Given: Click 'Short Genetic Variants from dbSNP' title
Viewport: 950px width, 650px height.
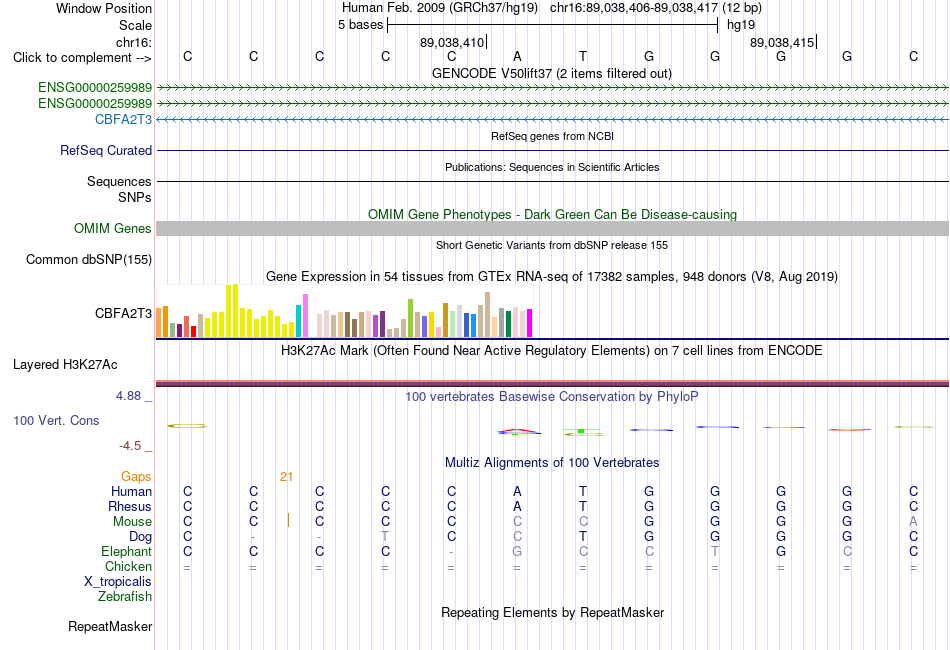Looking at the screenshot, I should click(x=552, y=245).
